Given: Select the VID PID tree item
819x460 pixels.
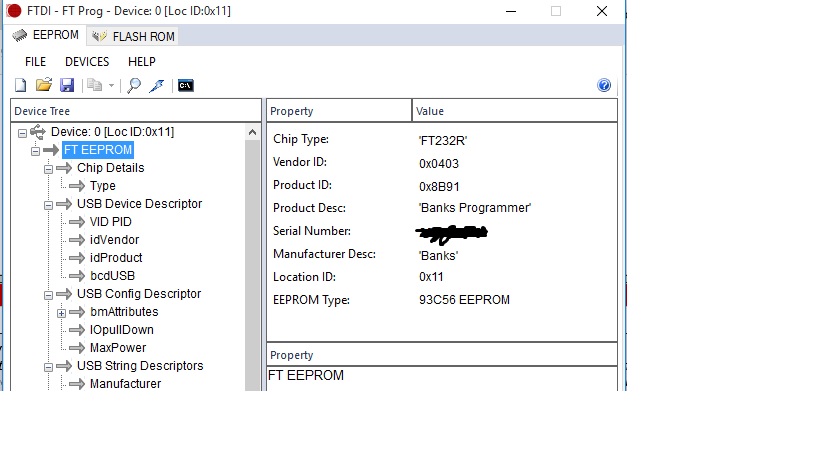Looking at the screenshot, I should (111, 222).
